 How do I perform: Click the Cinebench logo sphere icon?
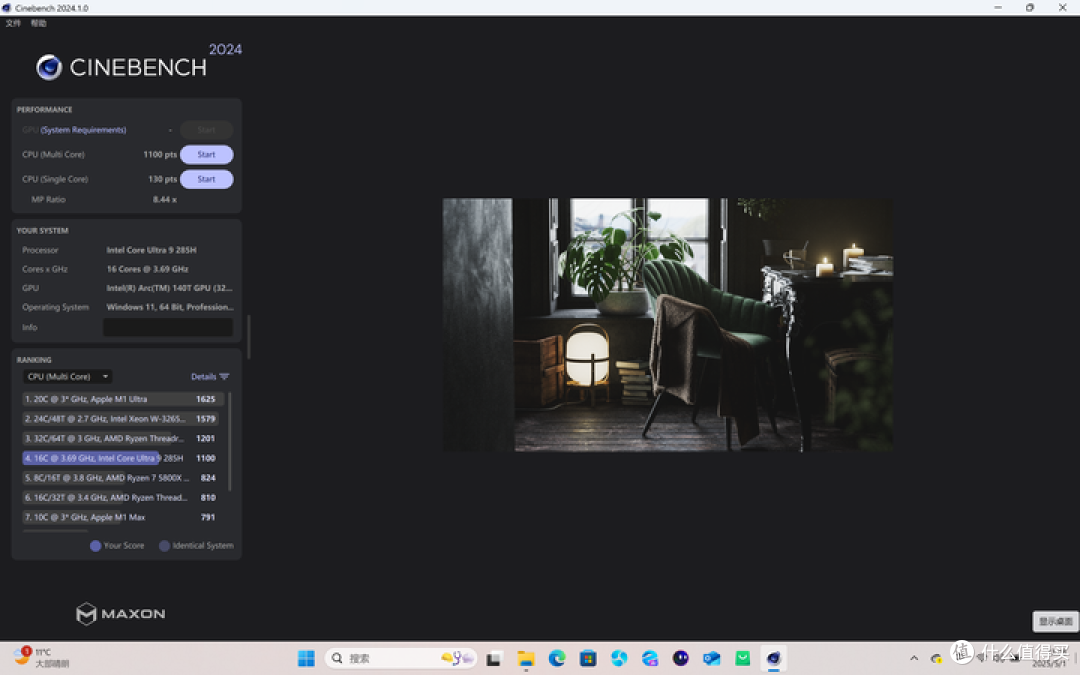(x=49, y=68)
